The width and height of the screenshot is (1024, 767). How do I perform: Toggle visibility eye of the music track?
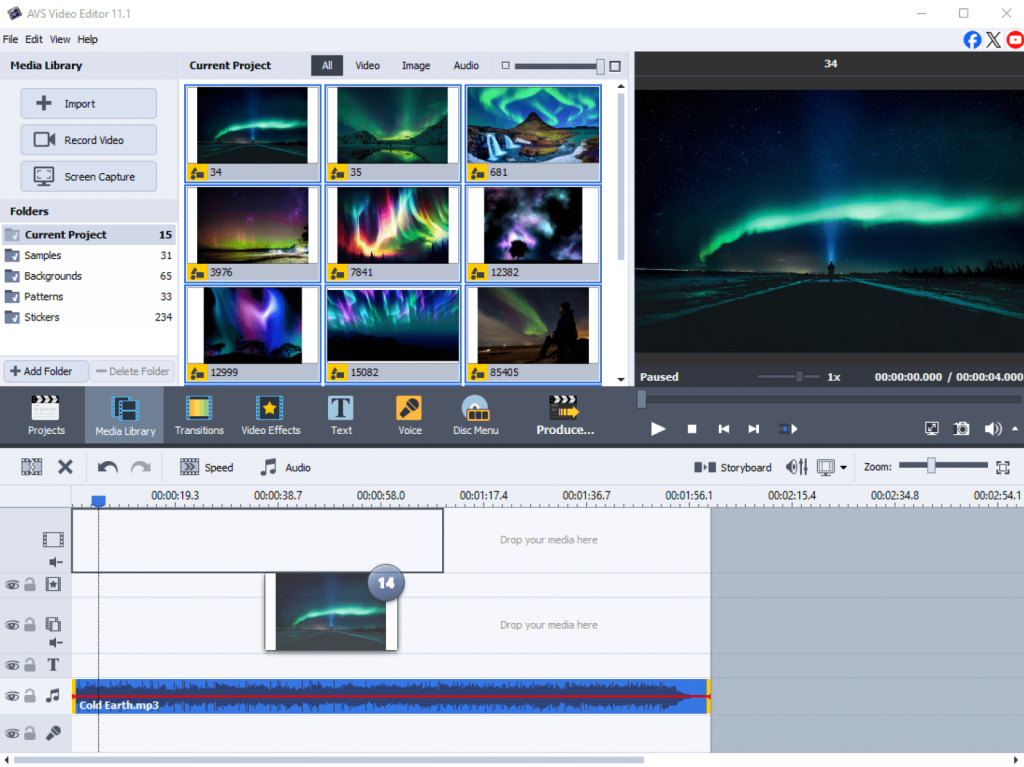(x=12, y=696)
